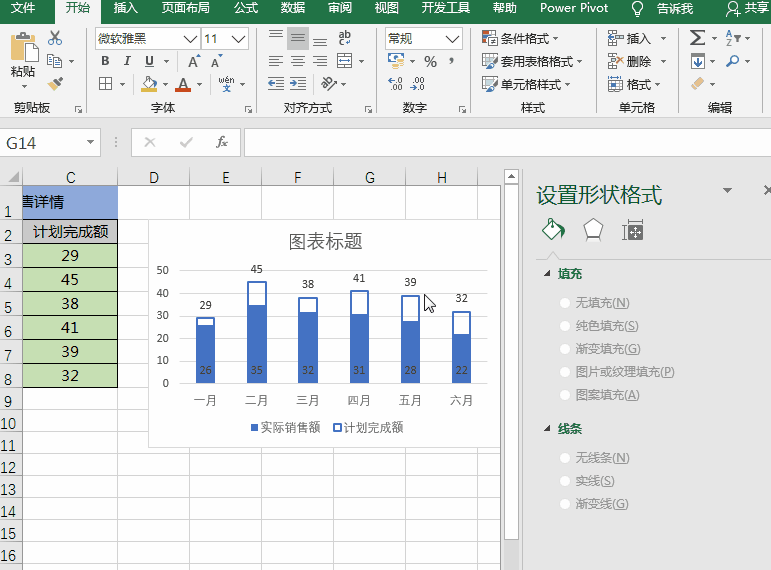Viewport: 771px width, 570px height.
Task: Center text horizontally
Action: tap(298, 61)
